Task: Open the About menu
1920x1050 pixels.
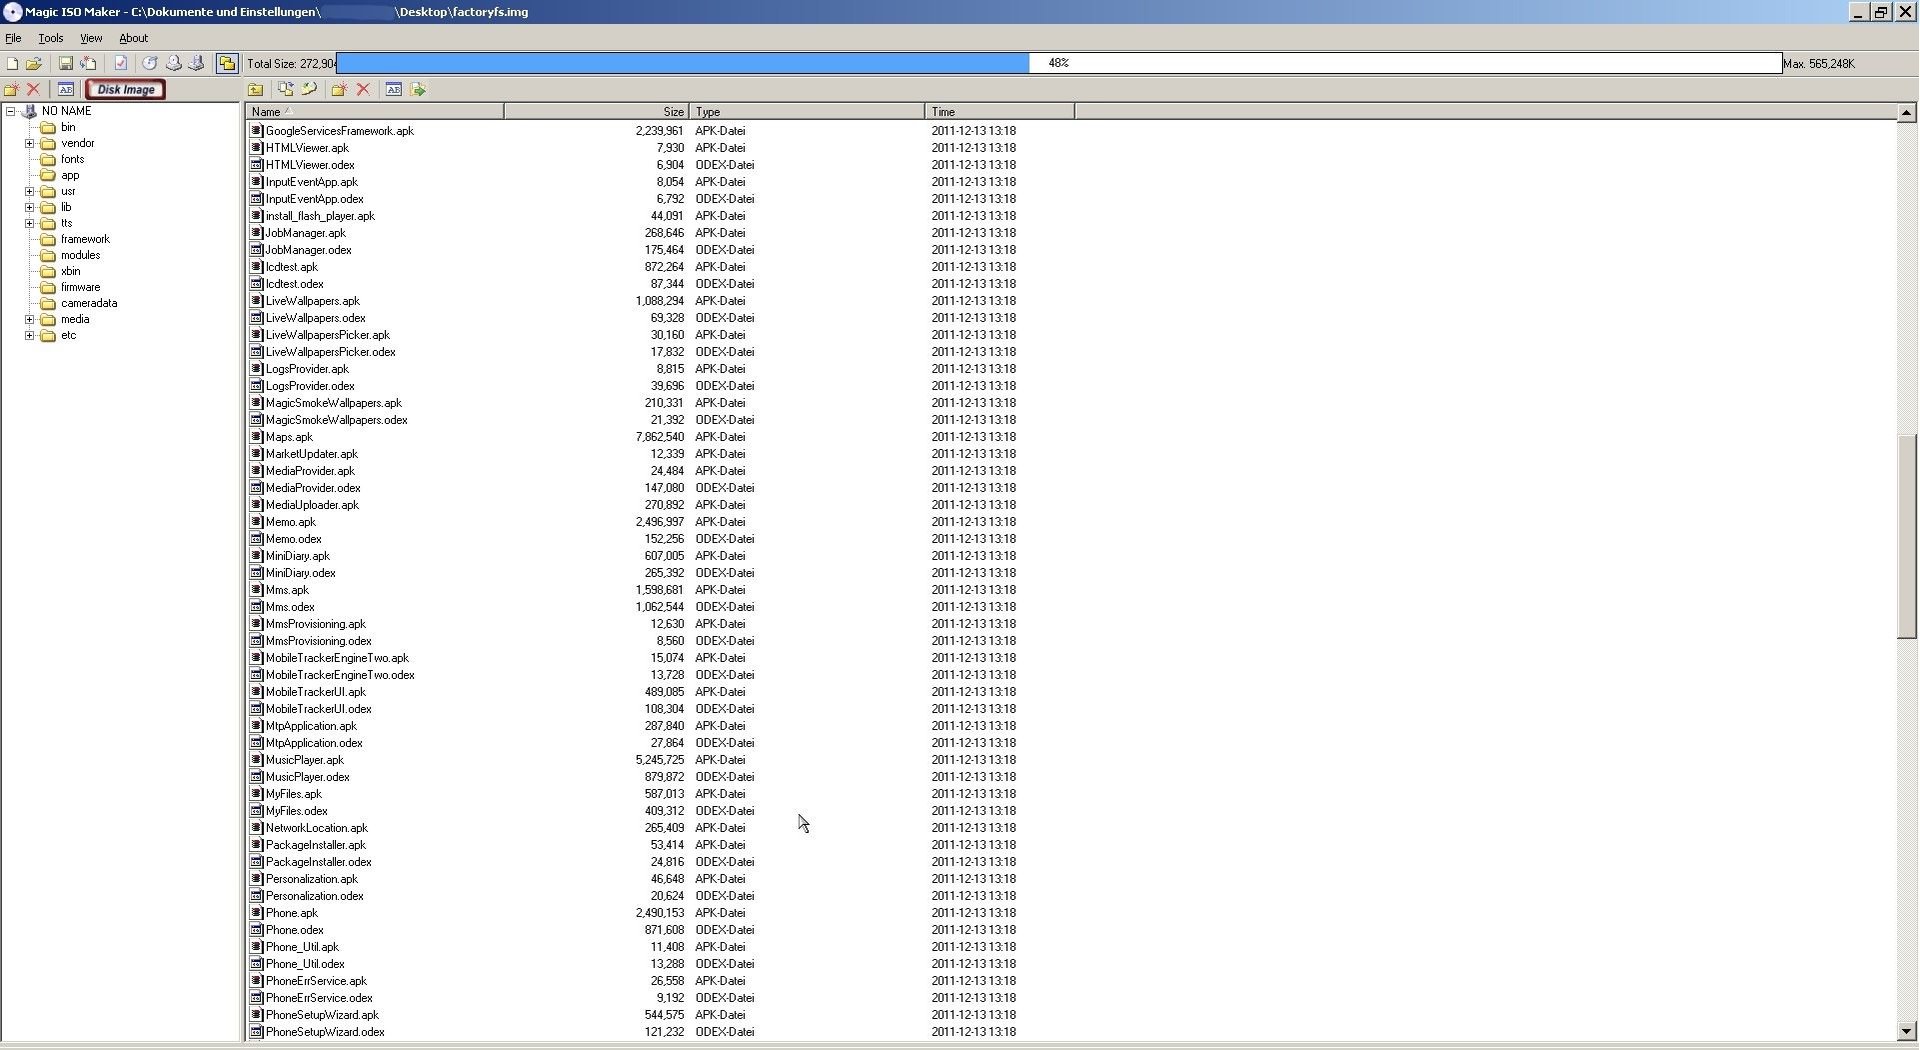Action: 133,38
